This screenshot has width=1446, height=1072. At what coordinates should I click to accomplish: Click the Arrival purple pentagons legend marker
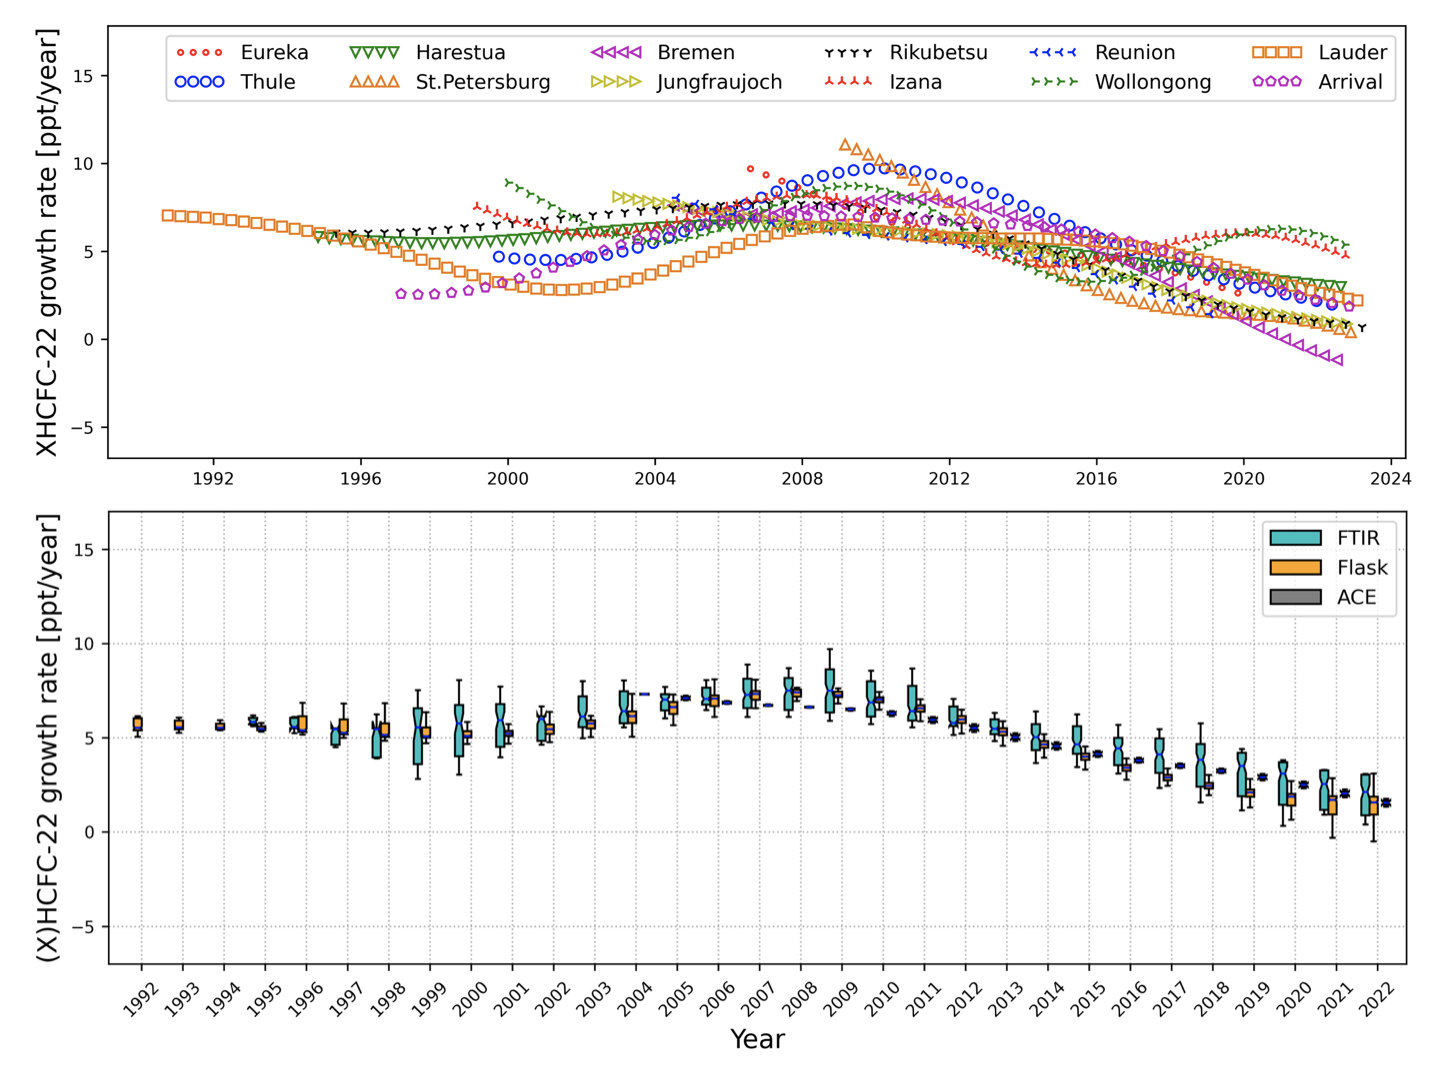click(1277, 82)
